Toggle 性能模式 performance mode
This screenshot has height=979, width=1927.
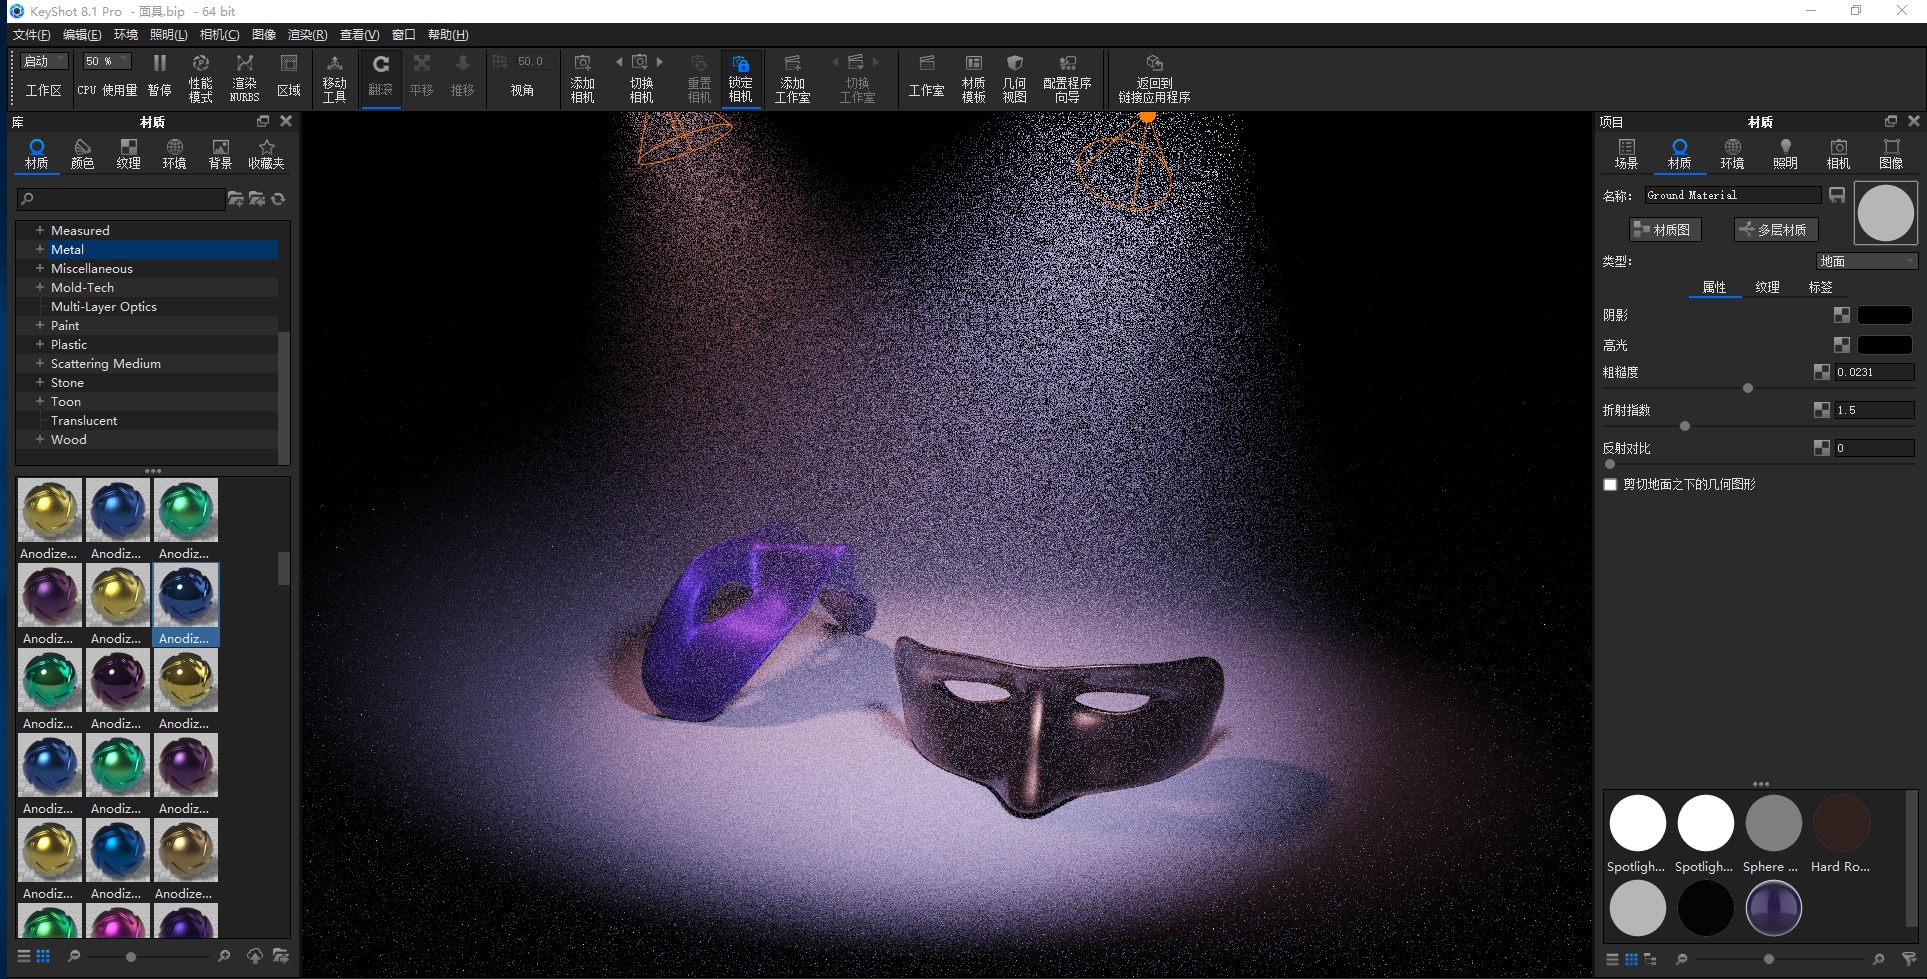201,76
